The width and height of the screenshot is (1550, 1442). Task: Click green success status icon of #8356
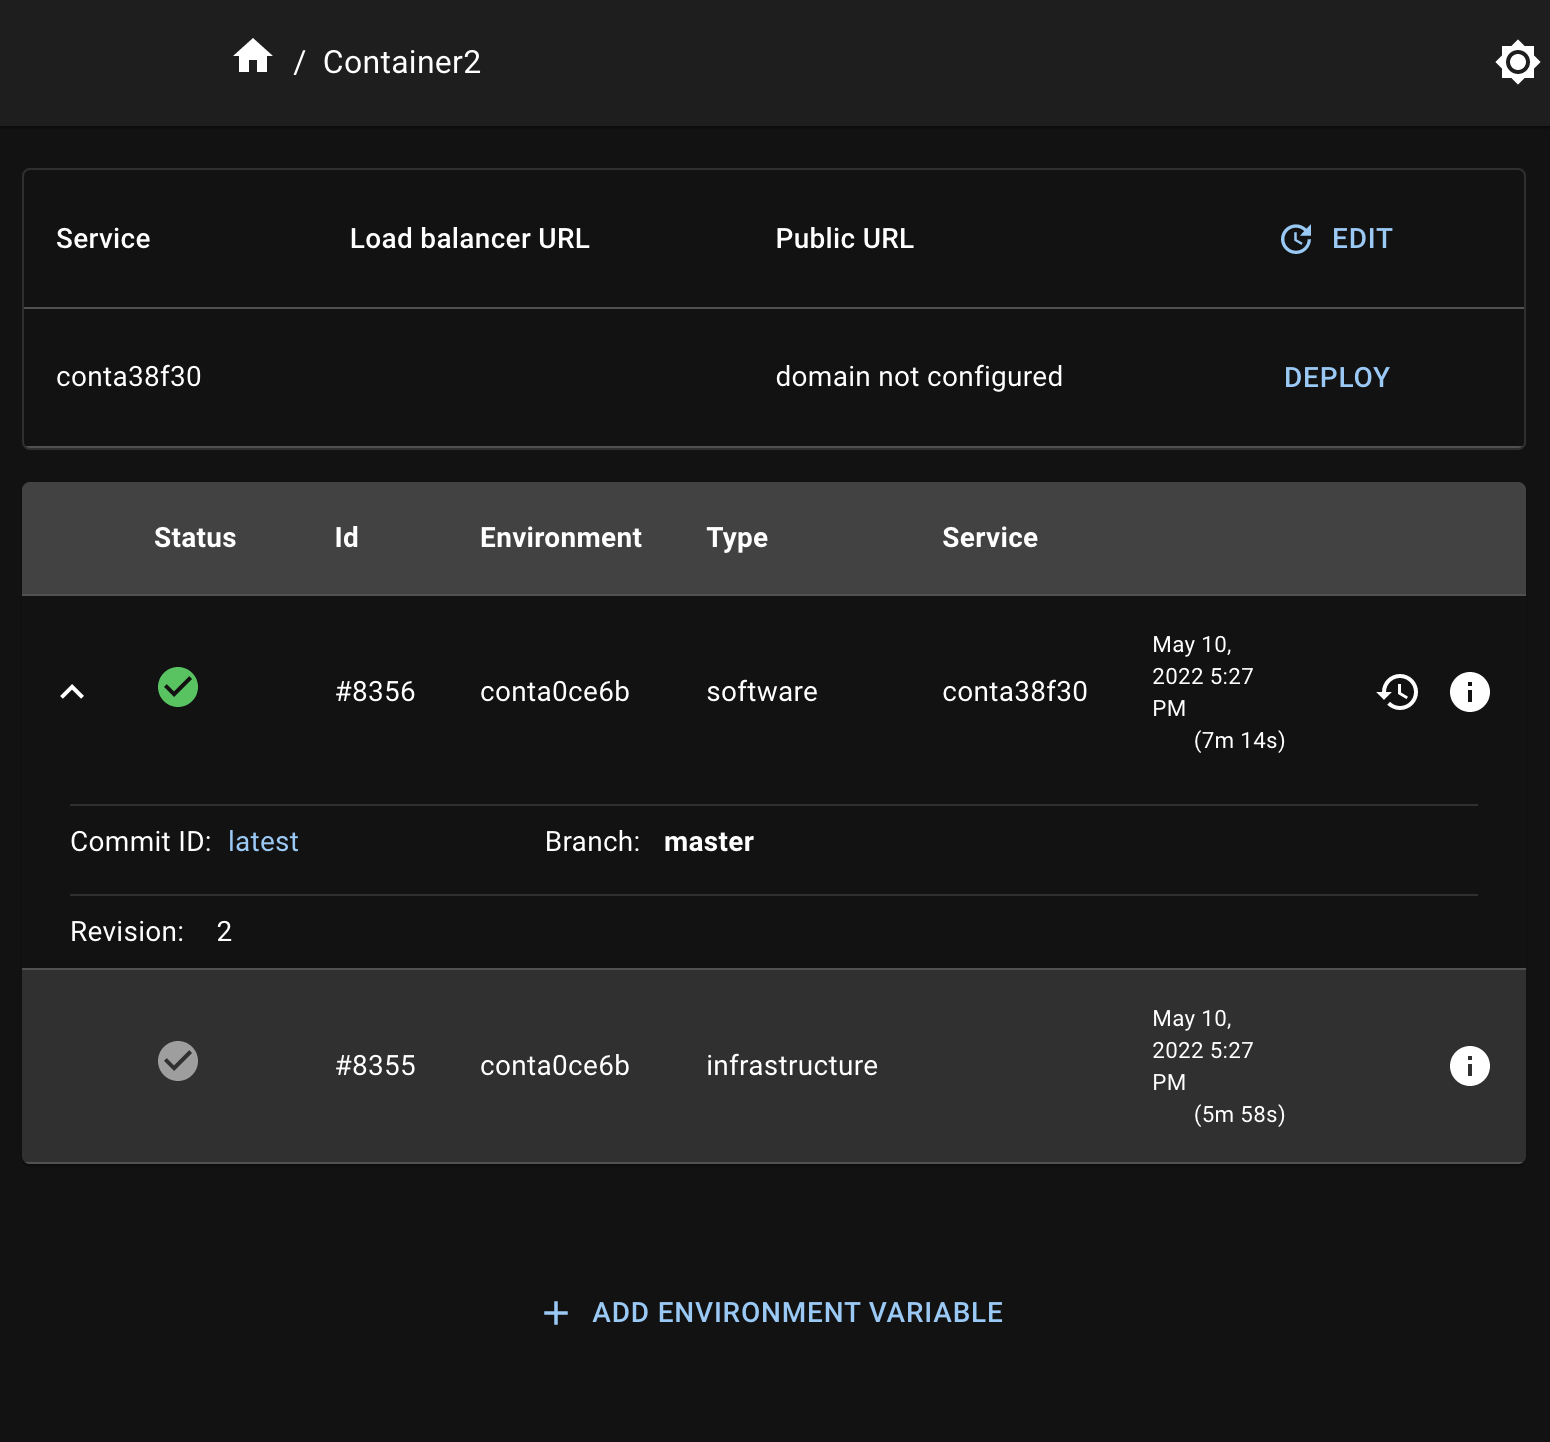(x=178, y=687)
